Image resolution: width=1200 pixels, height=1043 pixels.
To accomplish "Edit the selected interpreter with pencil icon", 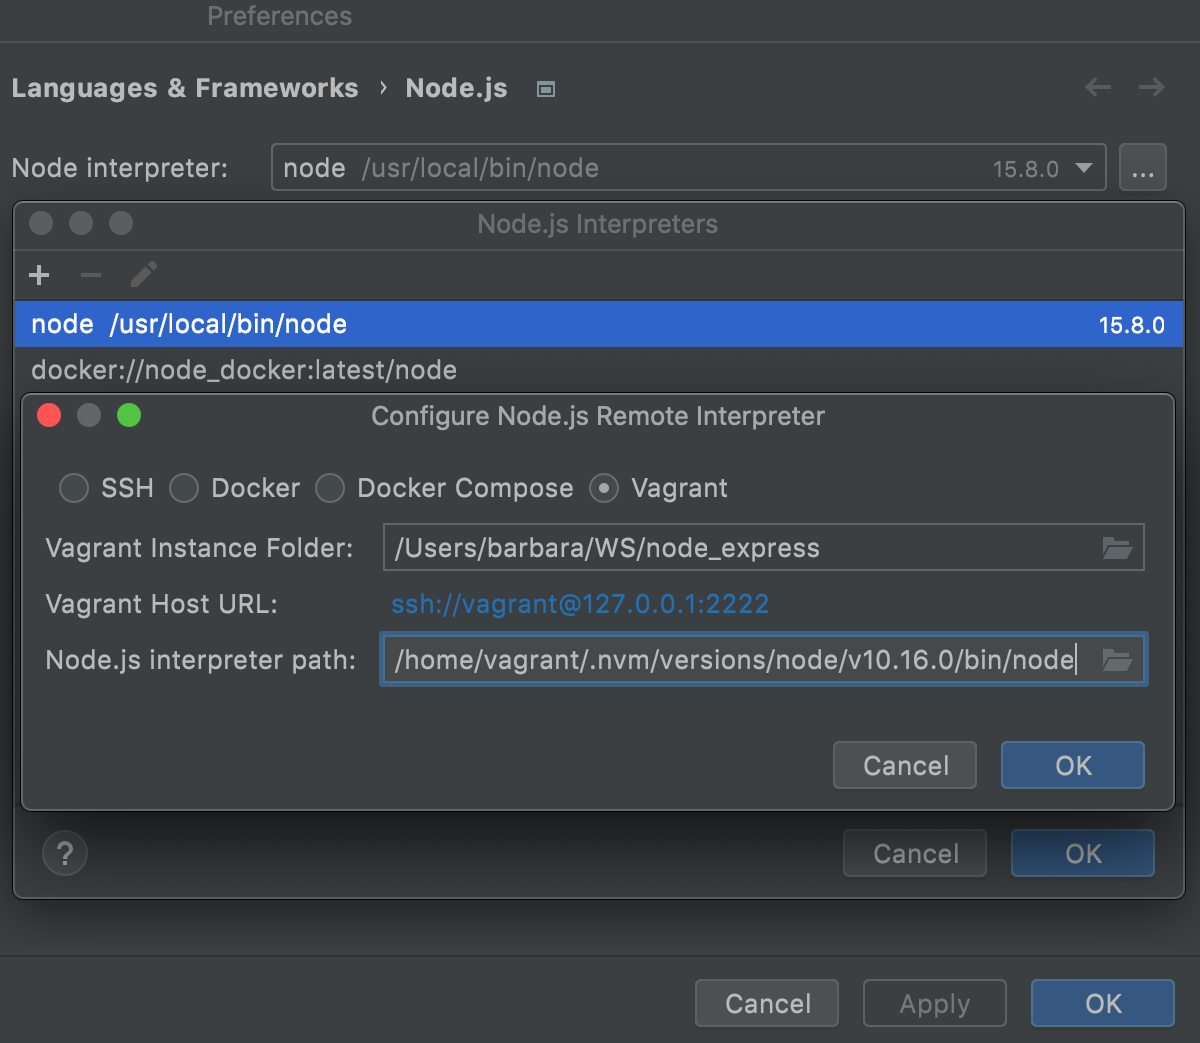I will [143, 275].
